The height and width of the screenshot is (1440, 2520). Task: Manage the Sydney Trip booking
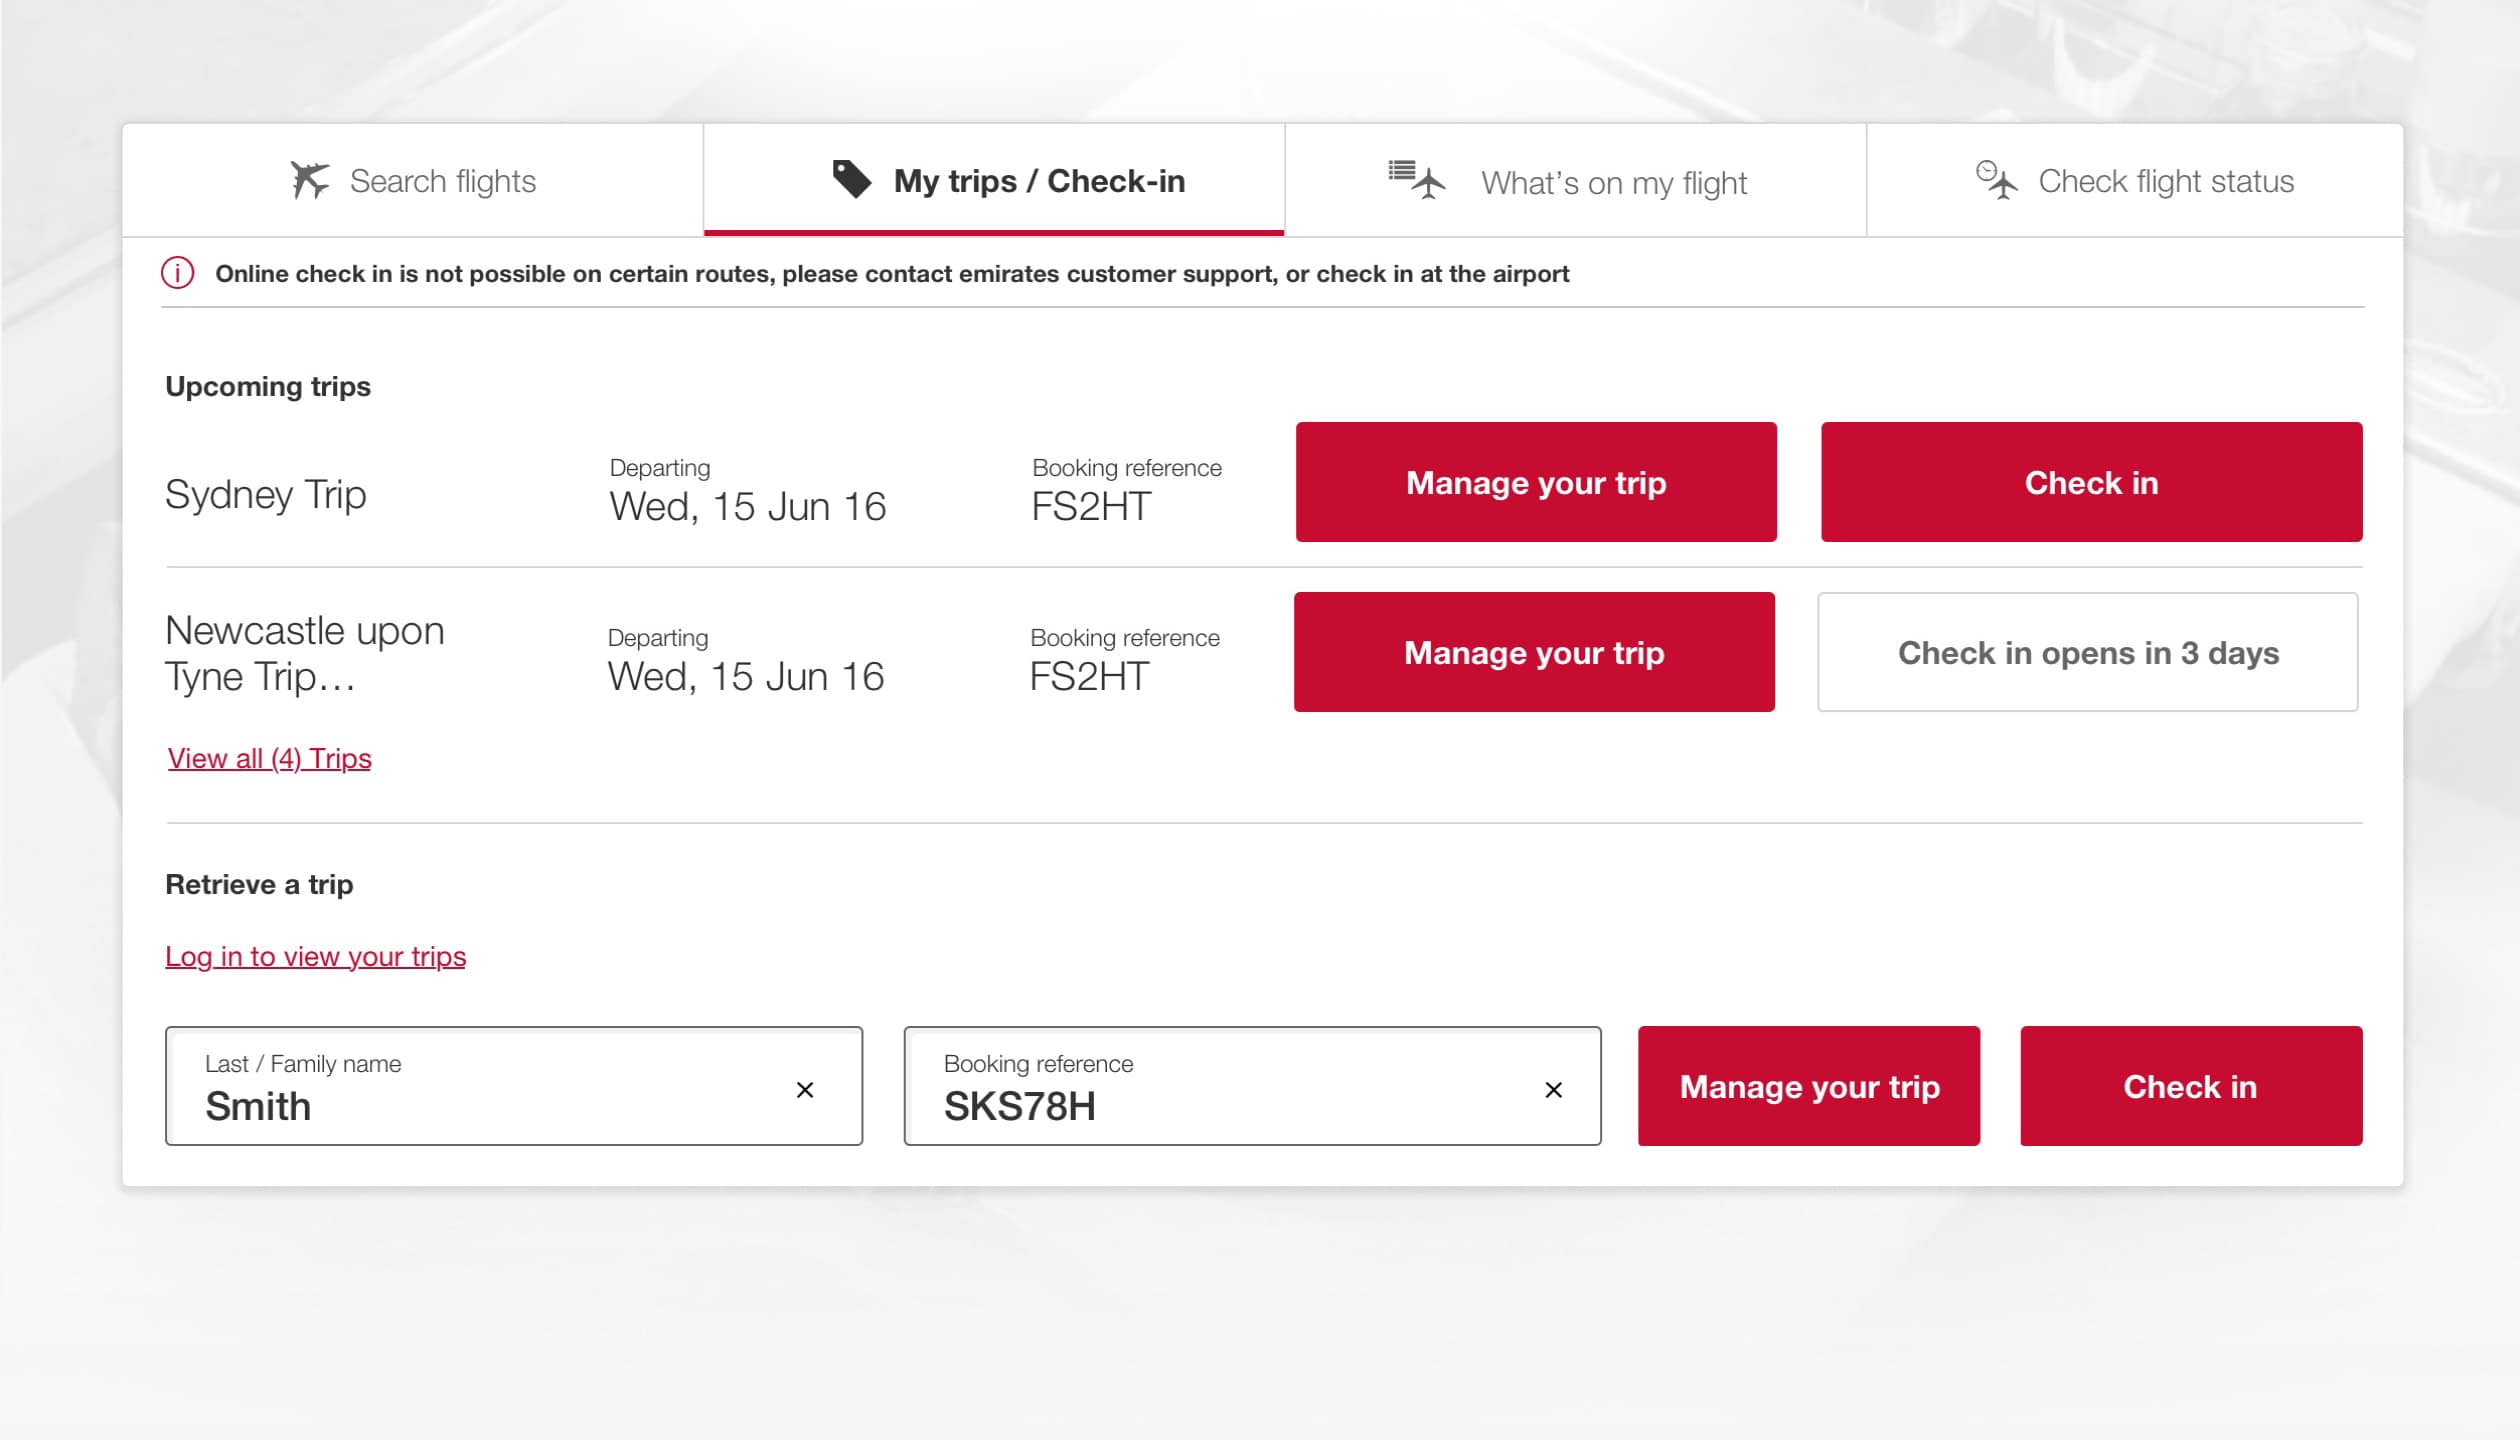point(1536,482)
